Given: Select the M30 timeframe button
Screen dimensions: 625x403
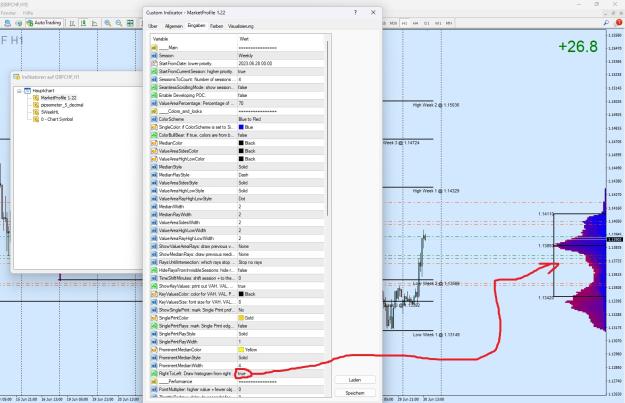Looking at the screenshot, I should pos(393,23).
